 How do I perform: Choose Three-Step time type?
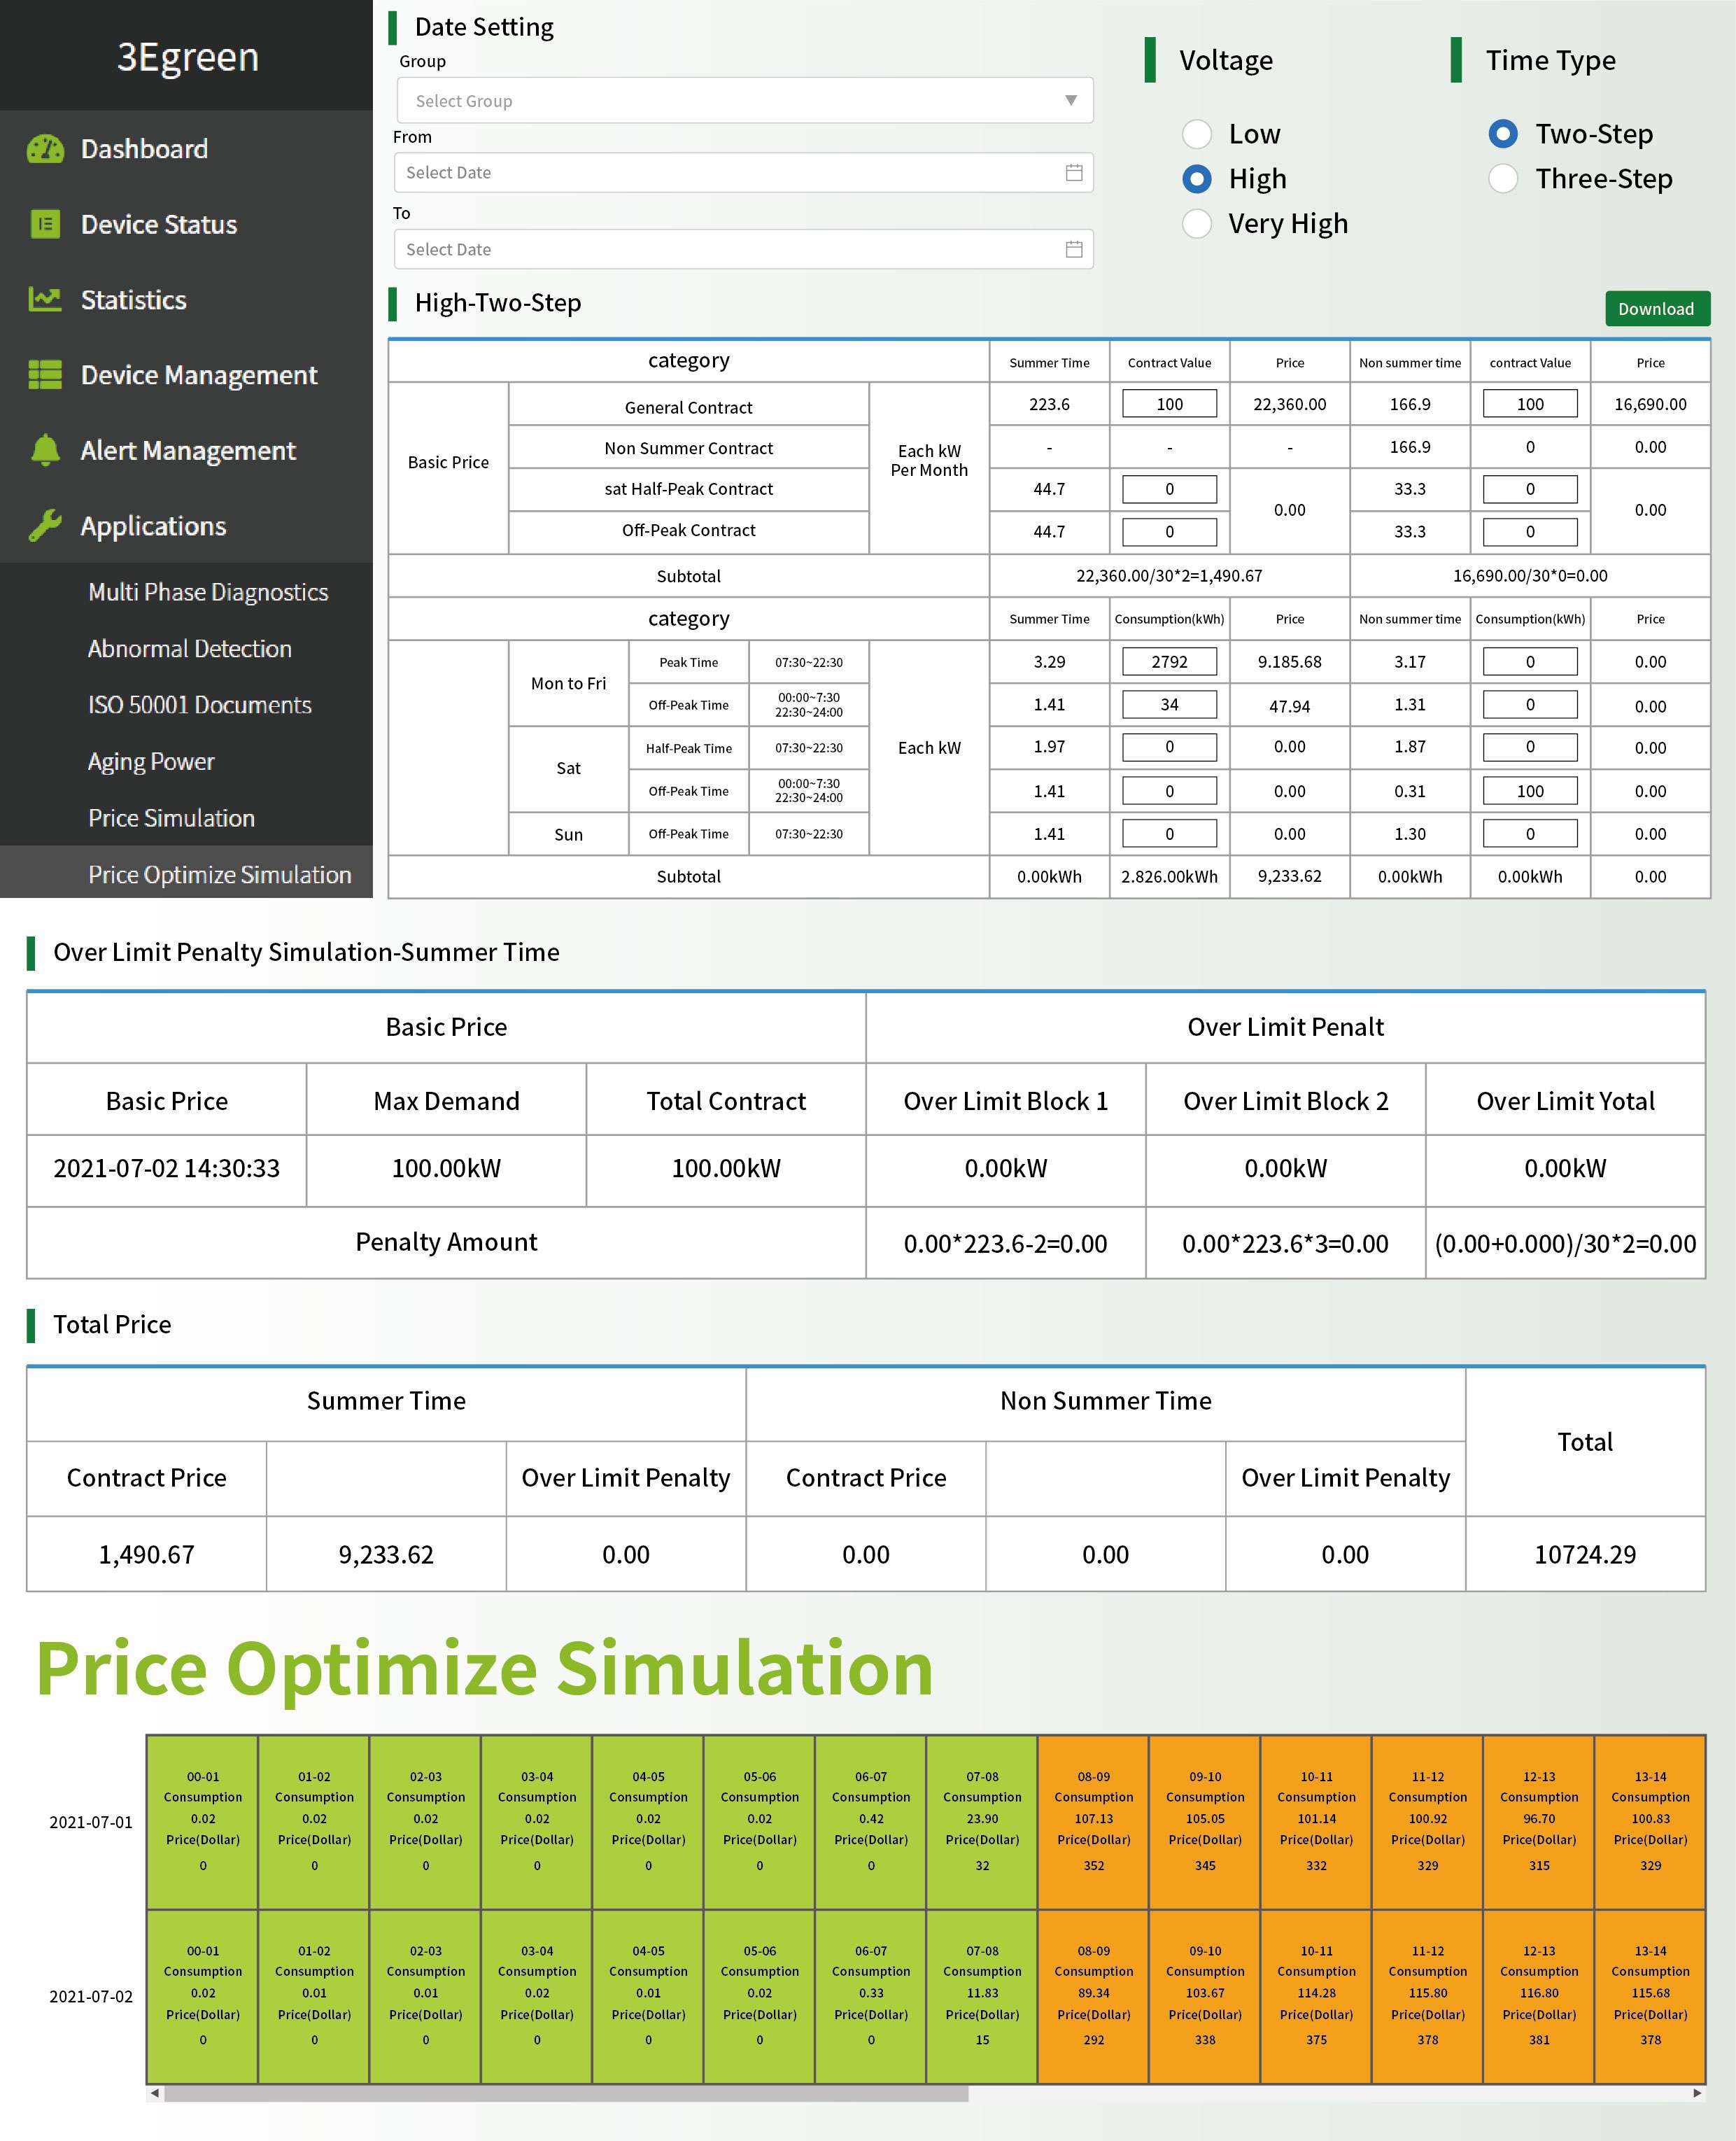1503,179
